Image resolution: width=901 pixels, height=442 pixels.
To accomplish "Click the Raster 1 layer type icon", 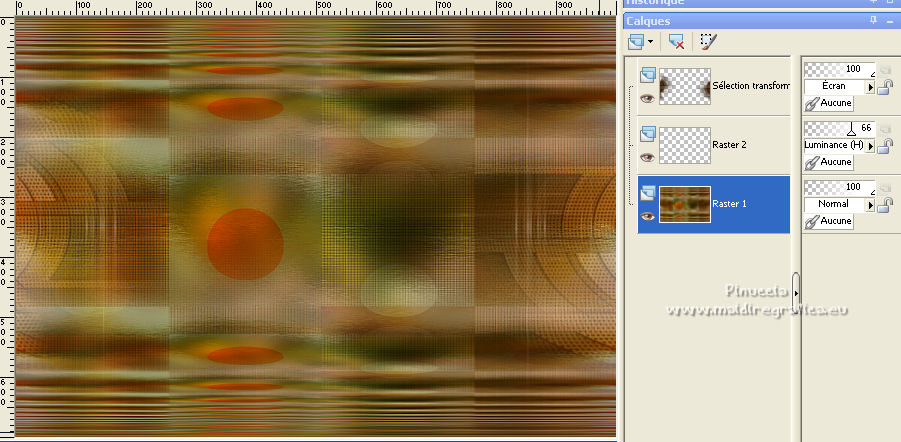I will coord(648,193).
